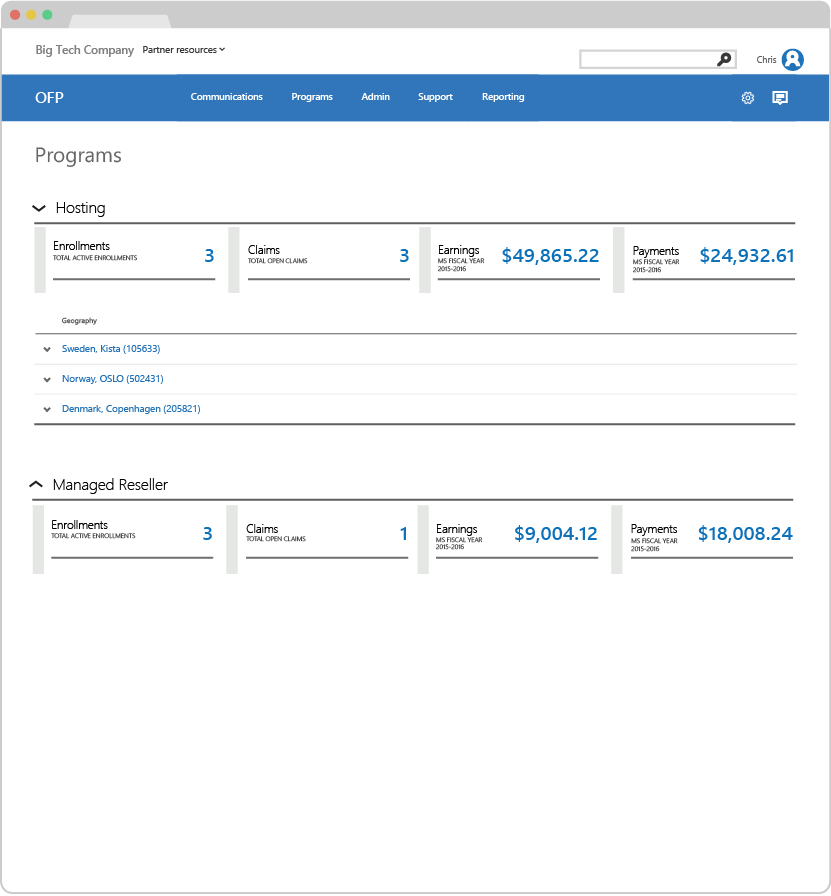Select the Hosting Earnings $49,865.22 tile

518,259
